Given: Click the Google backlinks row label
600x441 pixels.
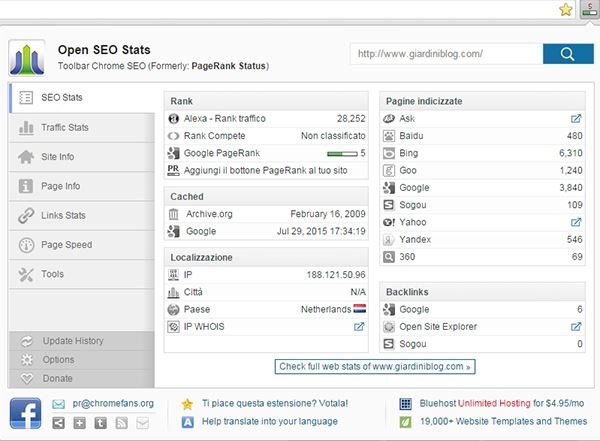Looking at the screenshot, I should pos(414,309).
